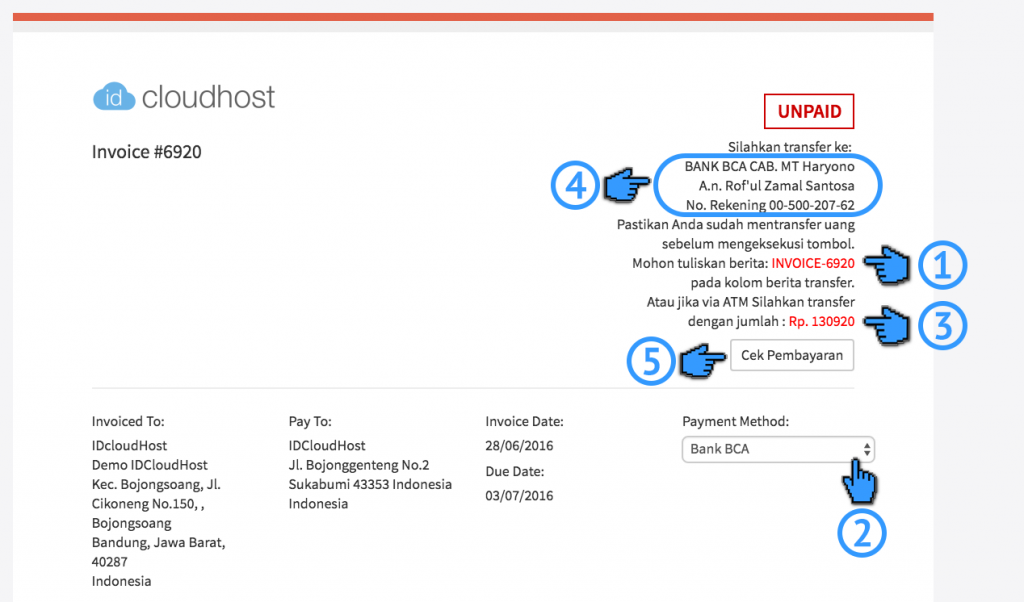Click the Invoice #6920 heading
1024x602 pixels.
145,151
